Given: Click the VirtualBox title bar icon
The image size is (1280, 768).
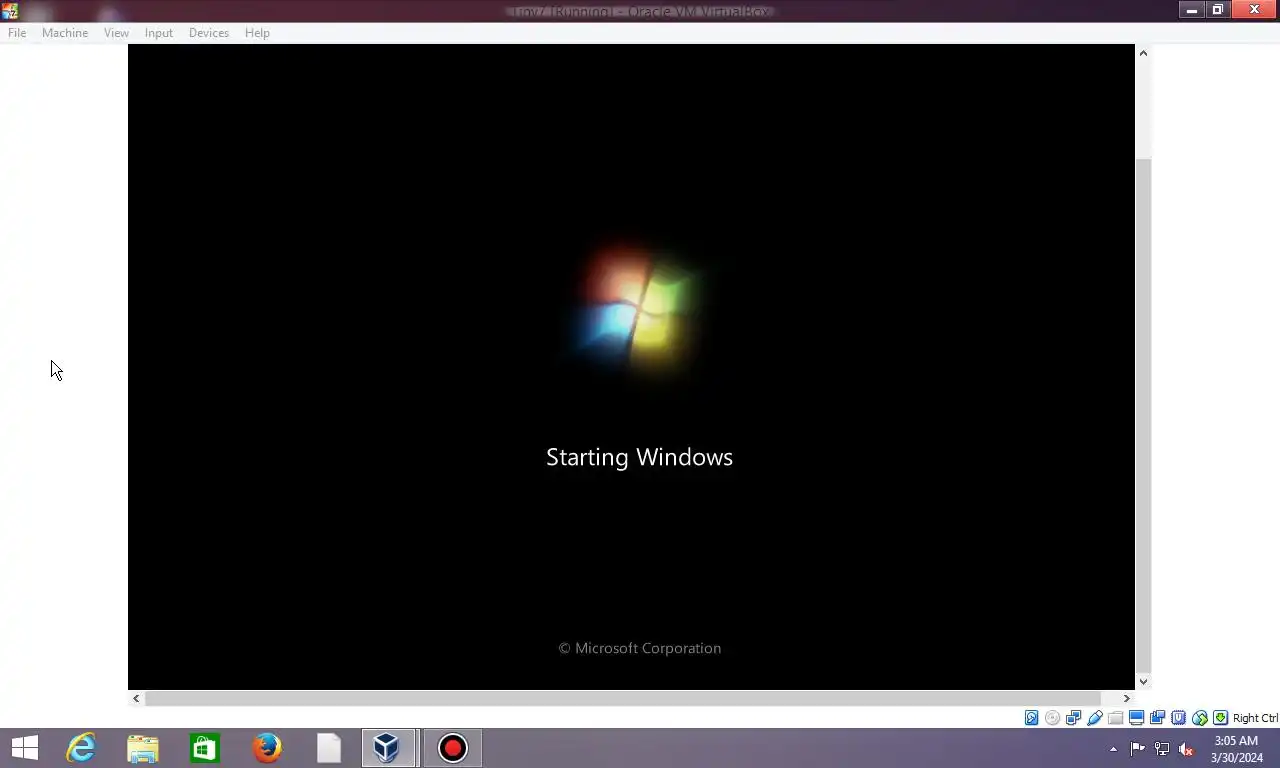Looking at the screenshot, I should [10, 11].
